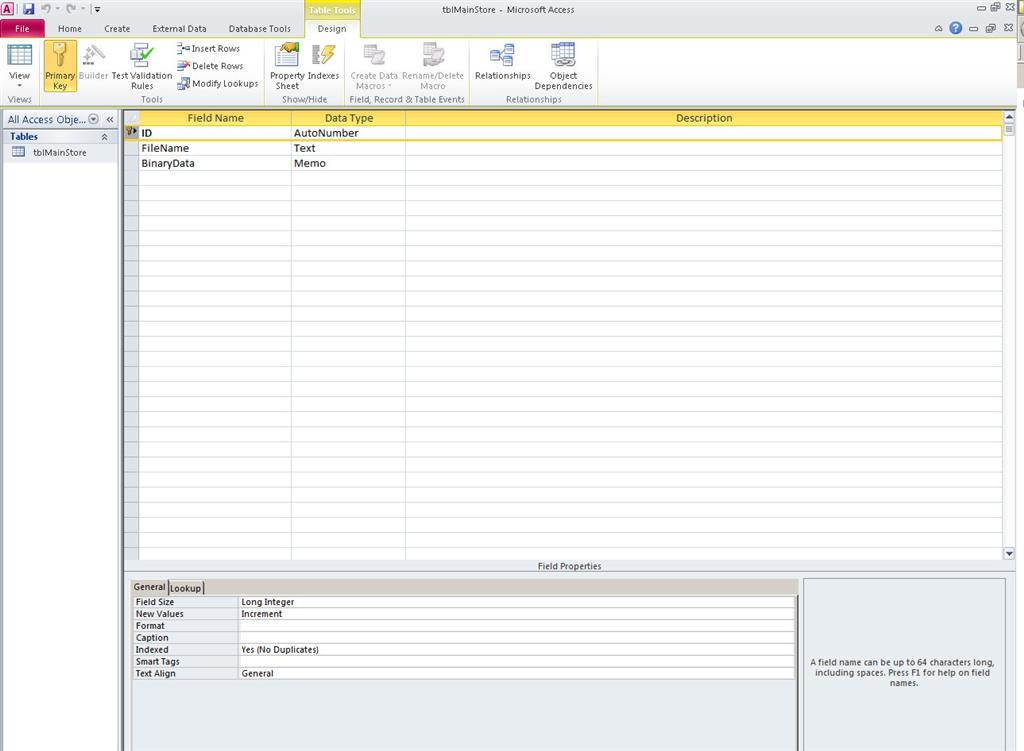Open Modify Lookups tool
This screenshot has height=751, width=1024.
(217, 84)
